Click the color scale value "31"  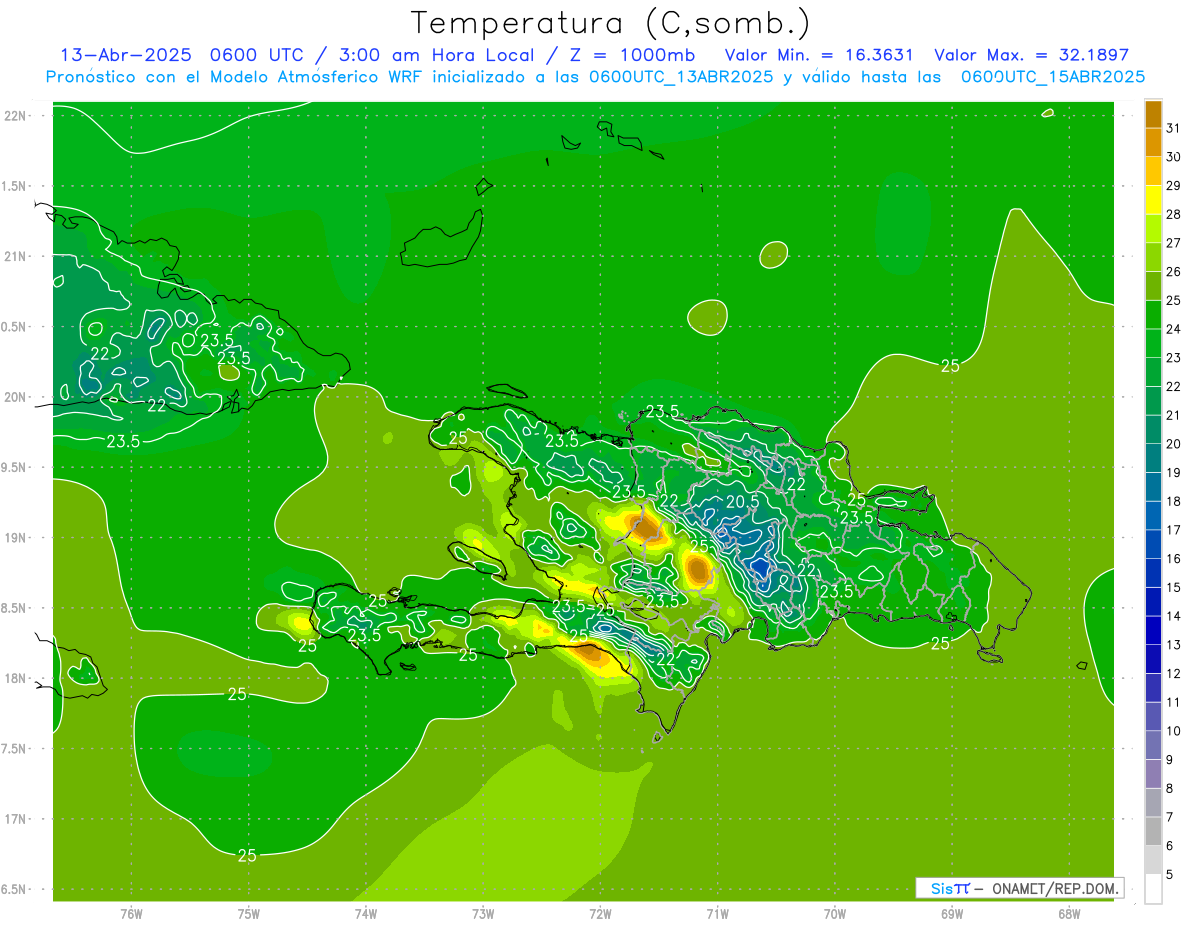coord(1174,127)
